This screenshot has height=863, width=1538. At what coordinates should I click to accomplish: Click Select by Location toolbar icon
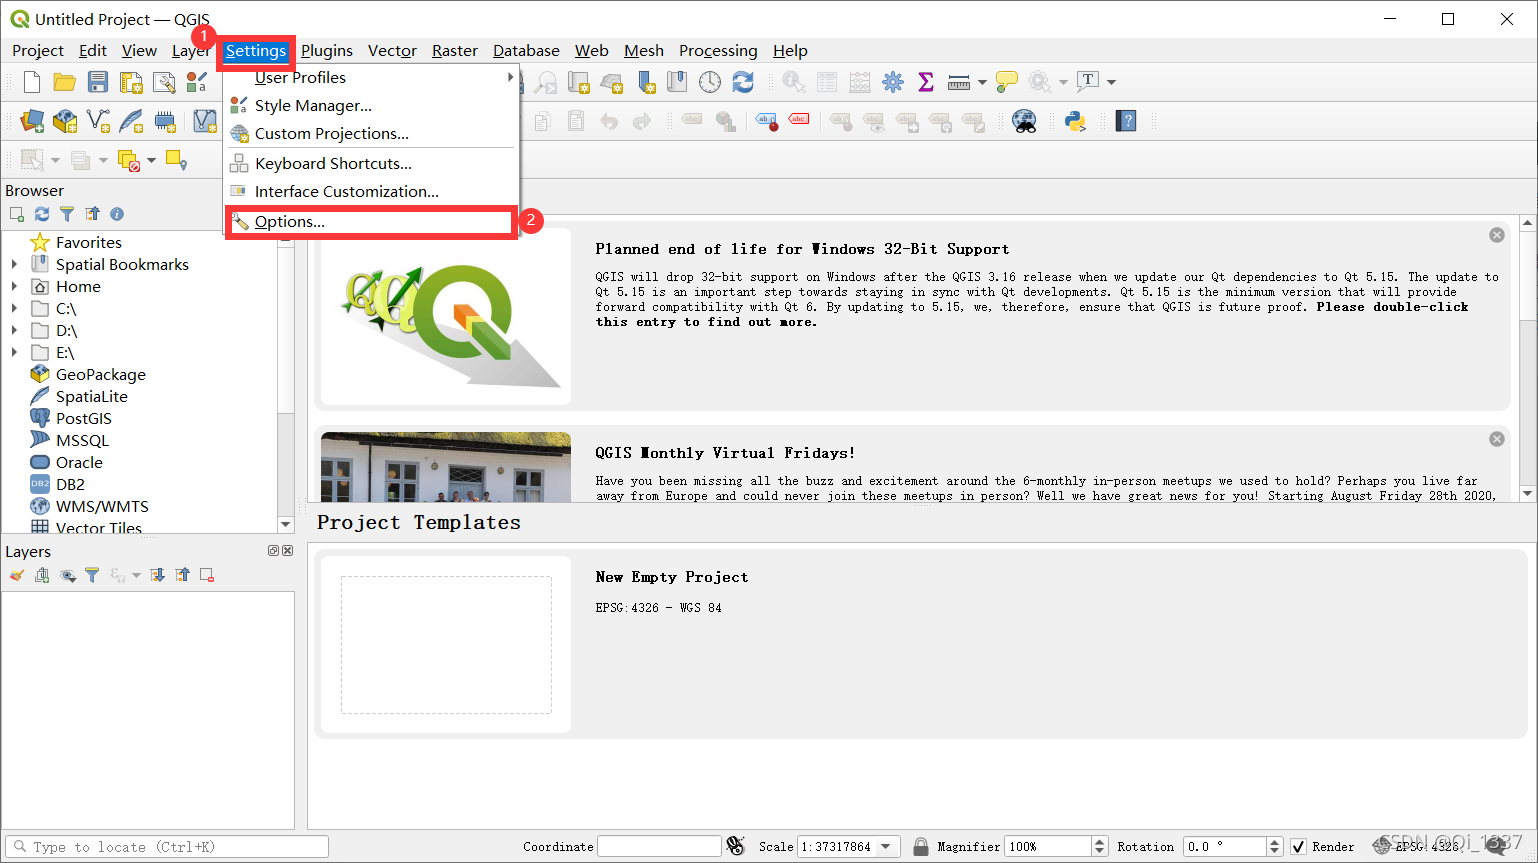click(x=176, y=160)
